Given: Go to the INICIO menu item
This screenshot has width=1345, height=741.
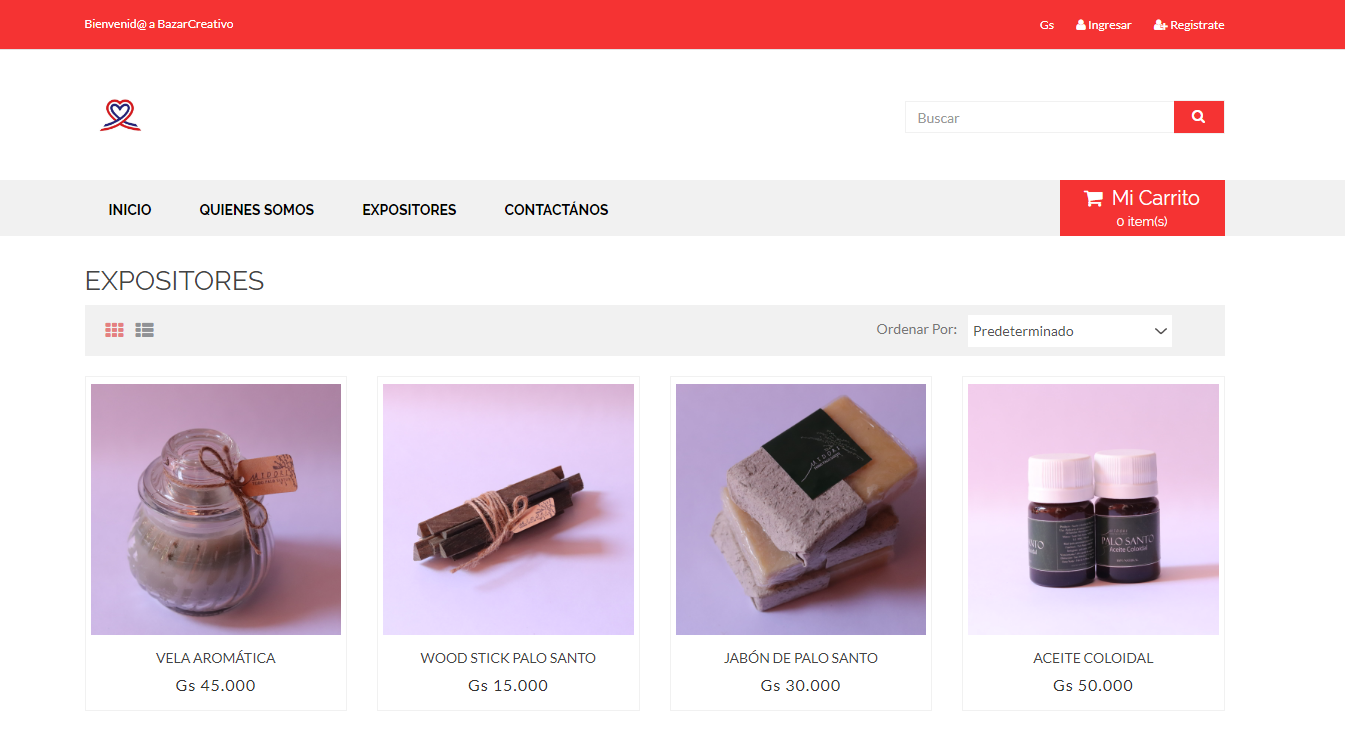Looking at the screenshot, I should (x=130, y=210).
